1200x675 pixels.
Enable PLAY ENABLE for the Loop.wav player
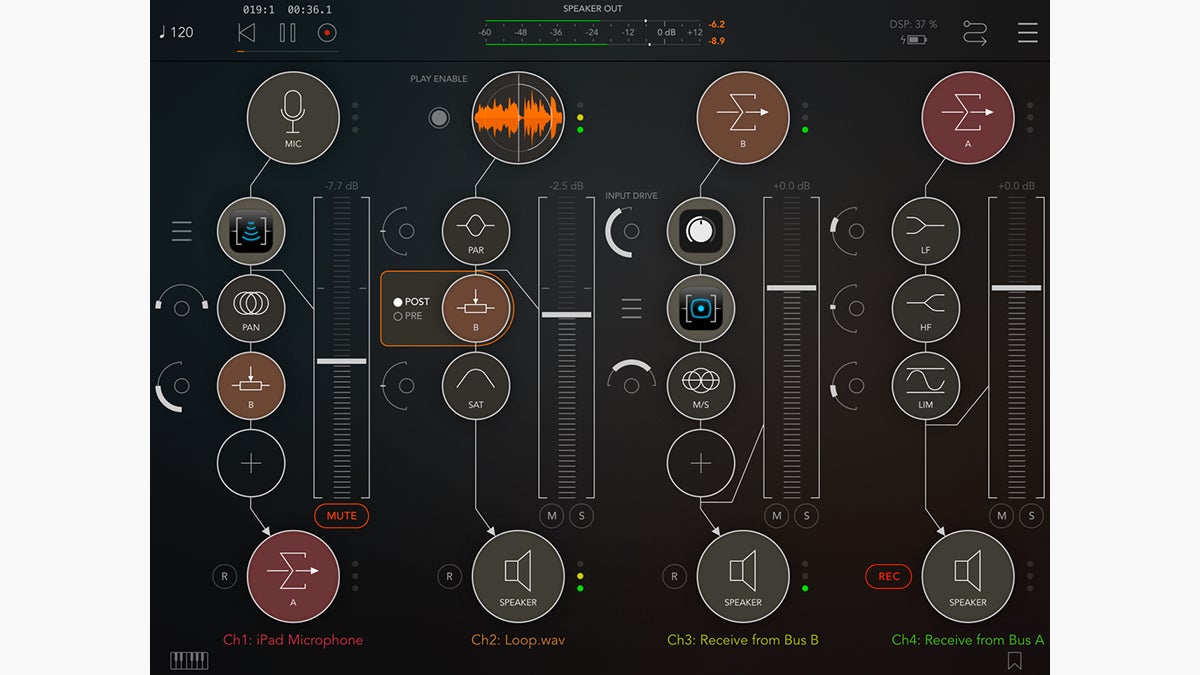(440, 117)
